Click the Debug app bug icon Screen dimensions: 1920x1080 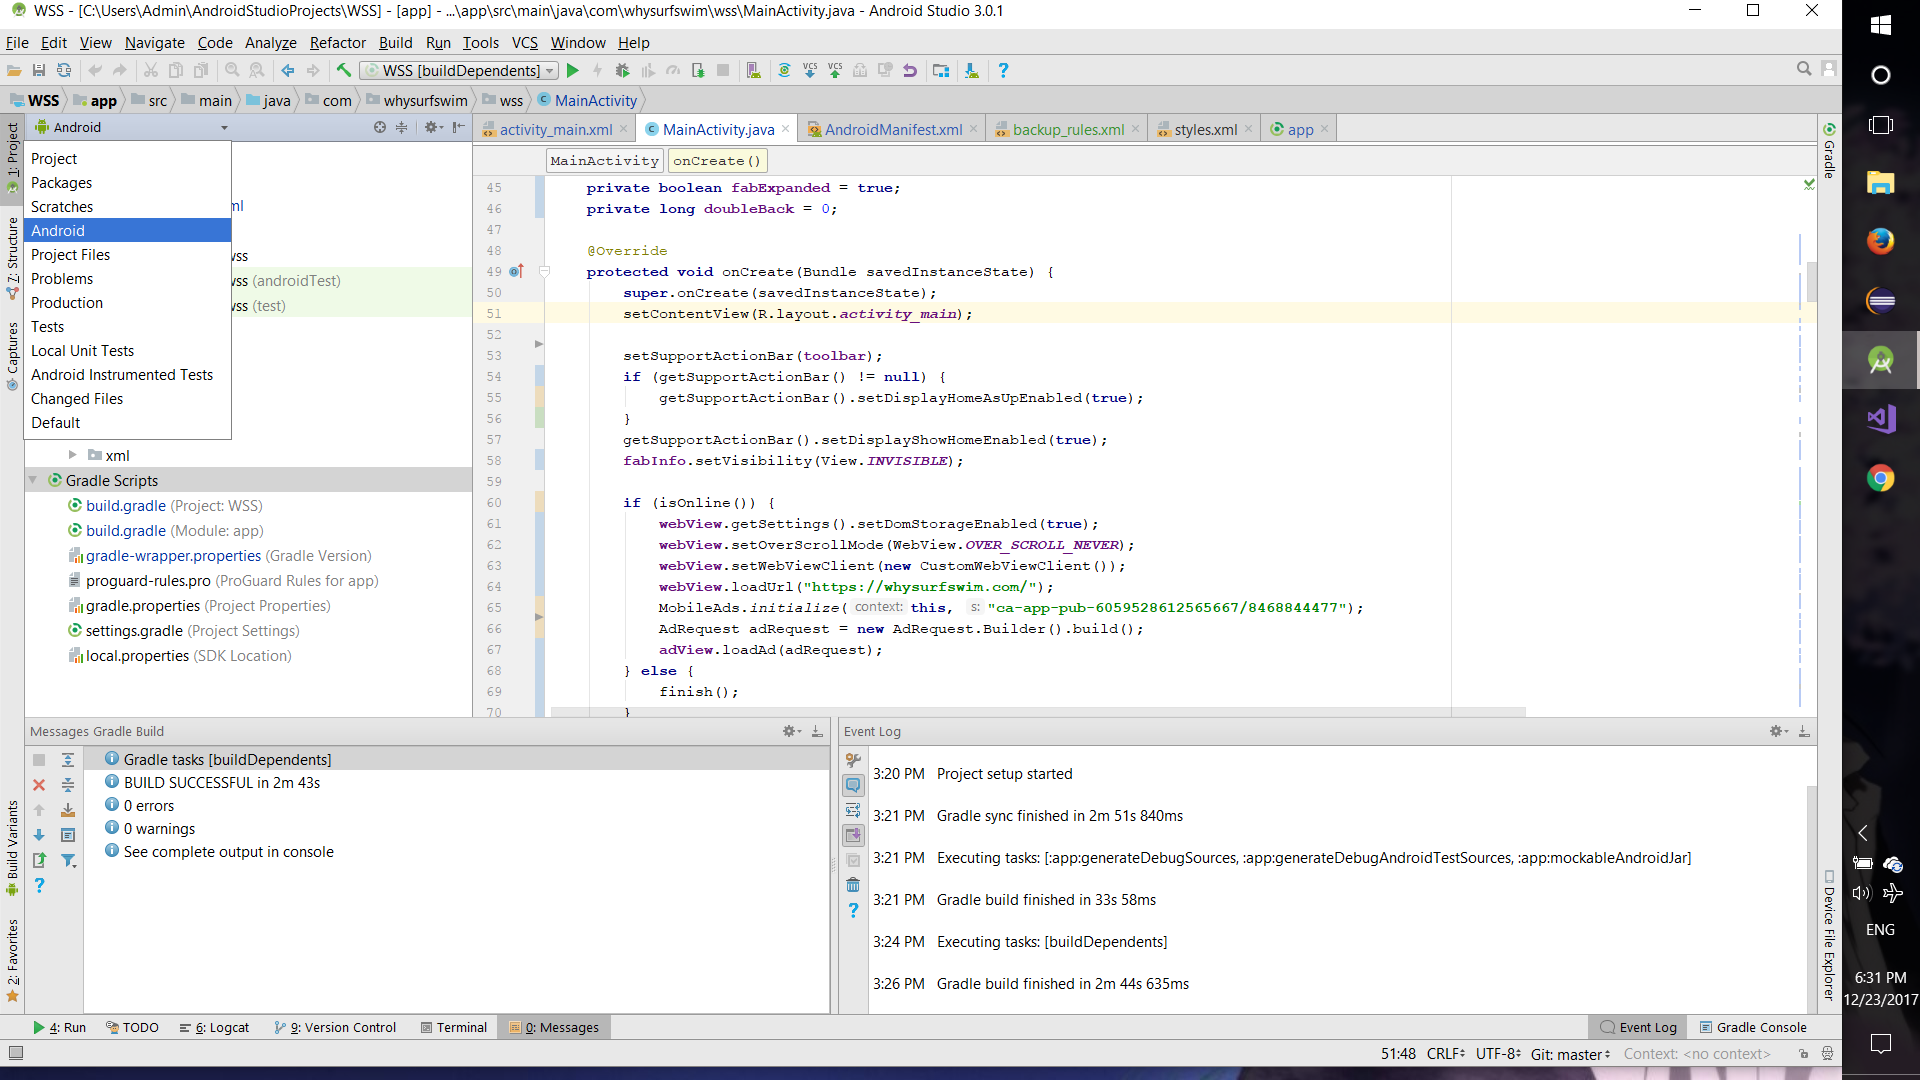(622, 71)
